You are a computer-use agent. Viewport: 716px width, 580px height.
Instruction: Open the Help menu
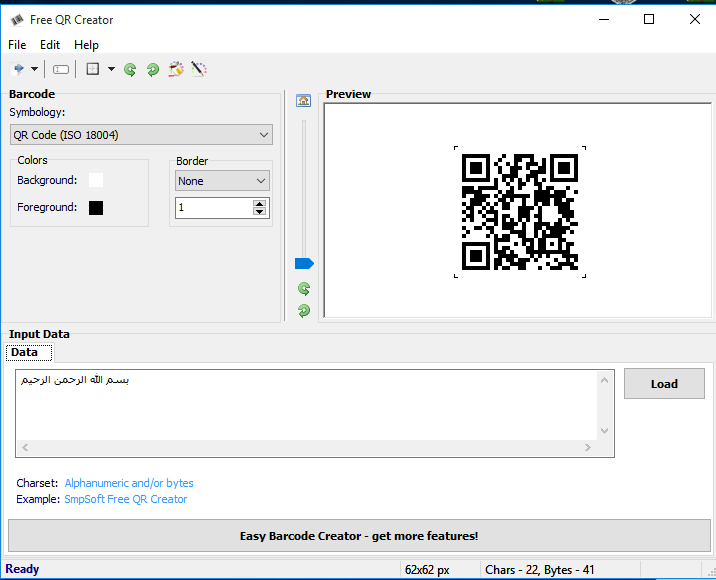pos(86,45)
